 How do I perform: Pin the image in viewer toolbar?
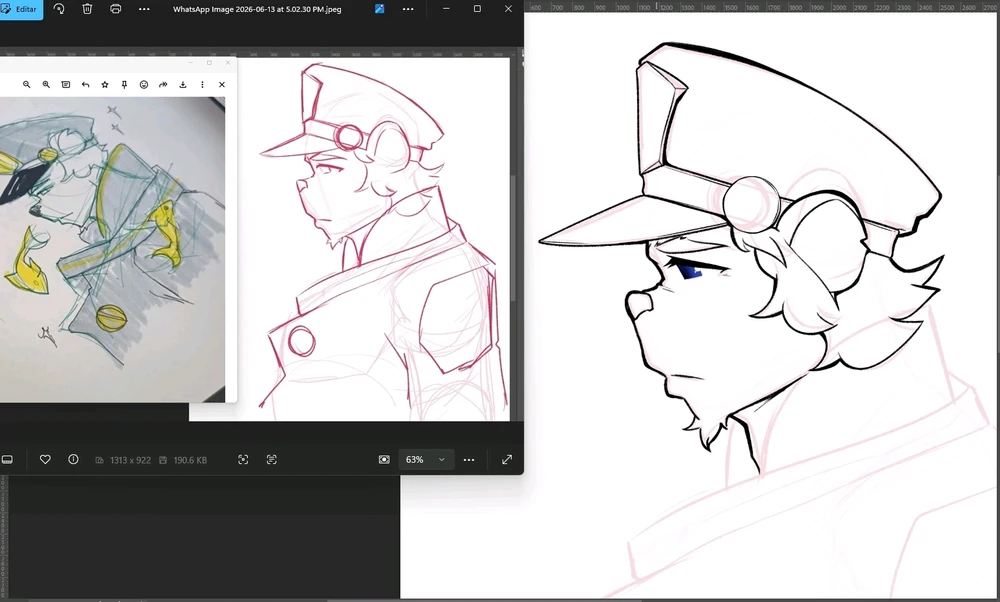point(124,84)
